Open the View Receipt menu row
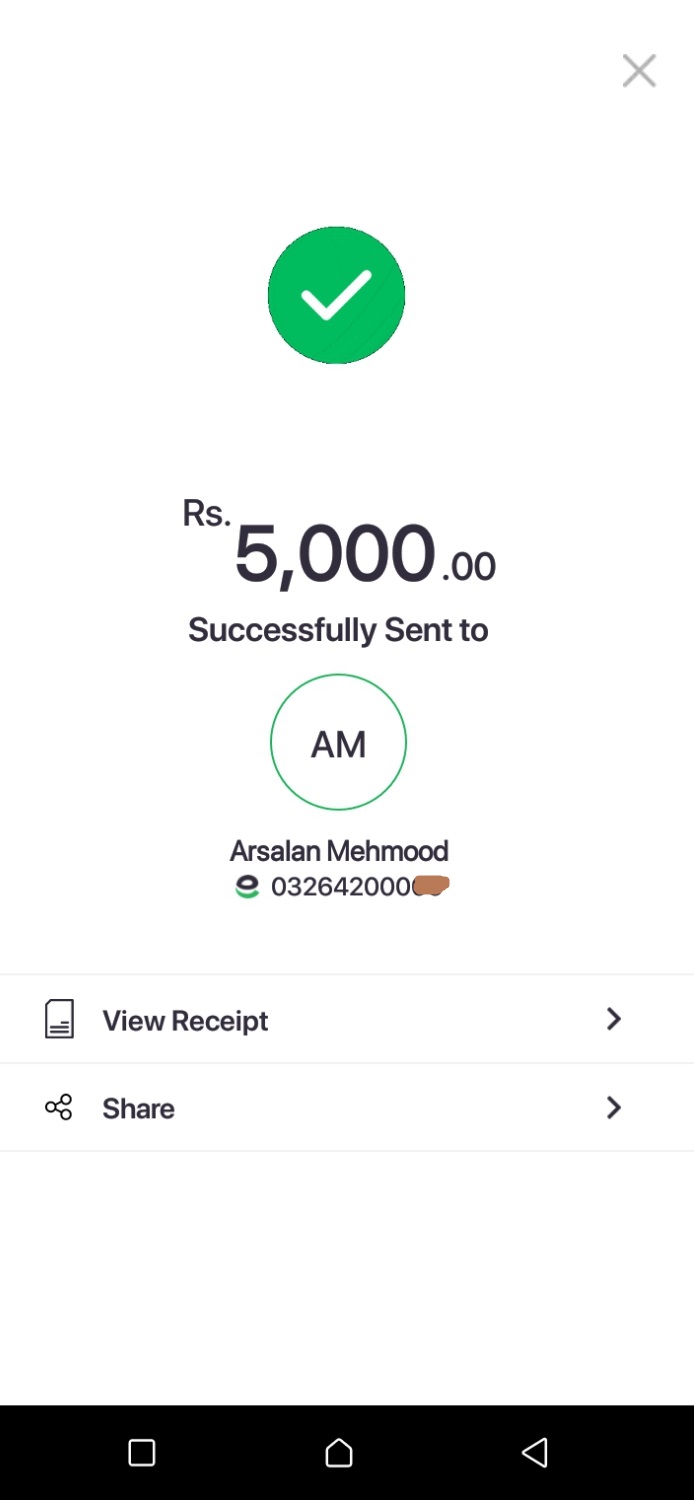 pyautogui.click(x=347, y=1019)
